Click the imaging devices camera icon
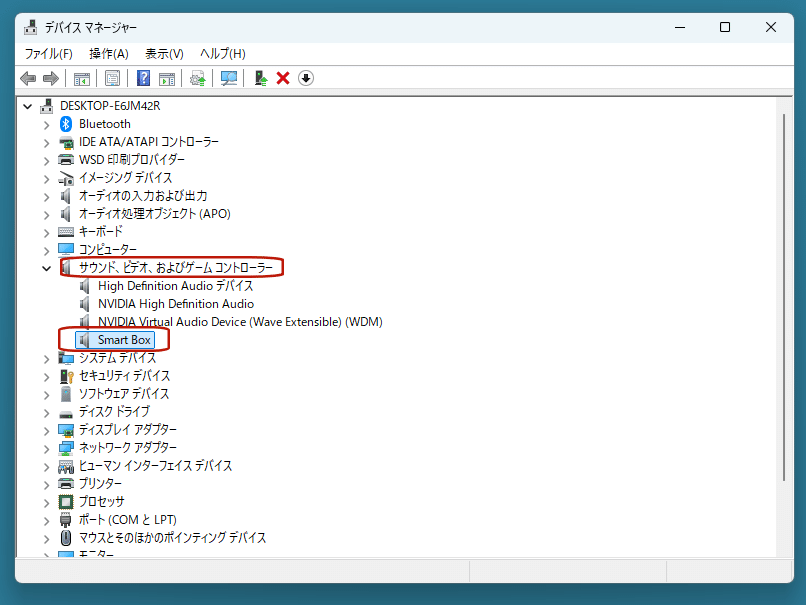 click(x=66, y=178)
